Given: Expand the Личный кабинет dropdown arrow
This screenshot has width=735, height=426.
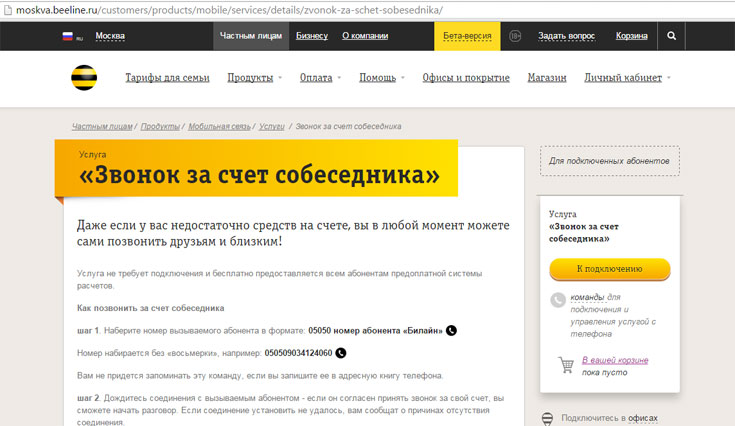Looking at the screenshot, I should pyautogui.click(x=669, y=78).
